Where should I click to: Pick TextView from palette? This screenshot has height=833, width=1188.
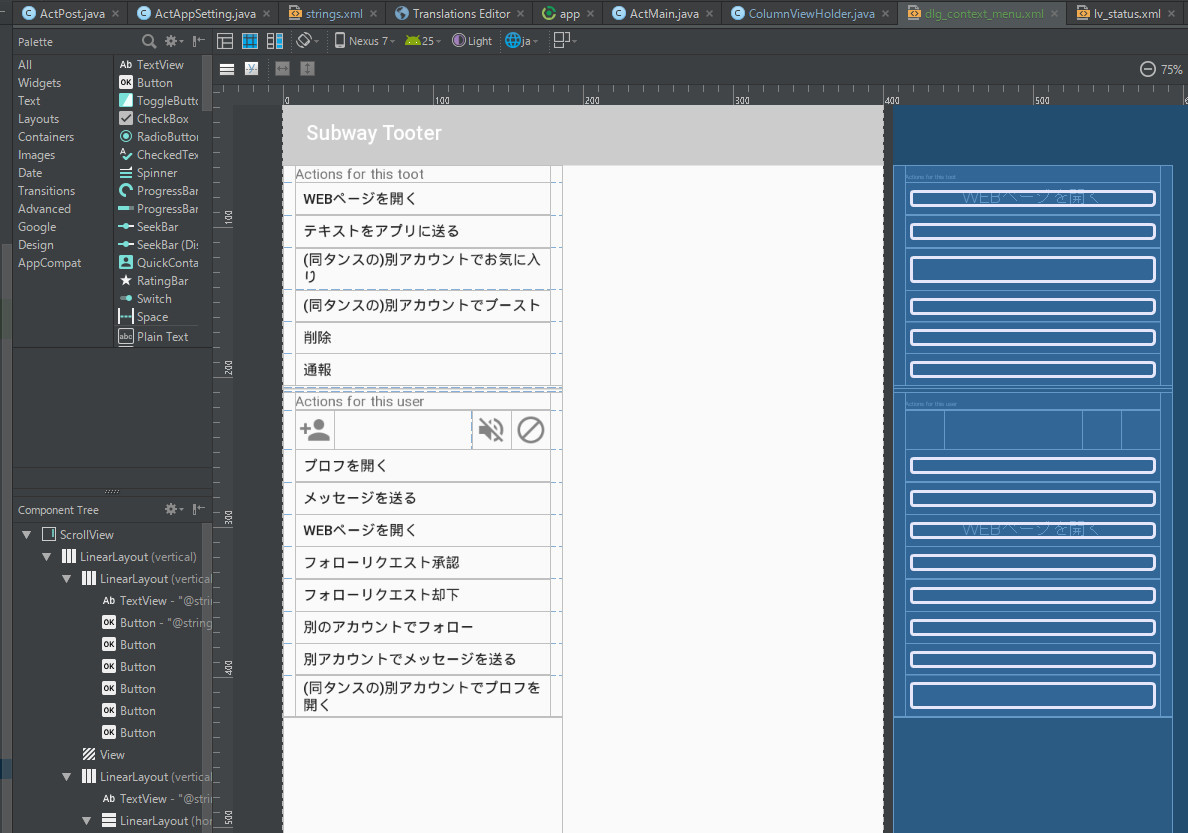click(x=158, y=65)
